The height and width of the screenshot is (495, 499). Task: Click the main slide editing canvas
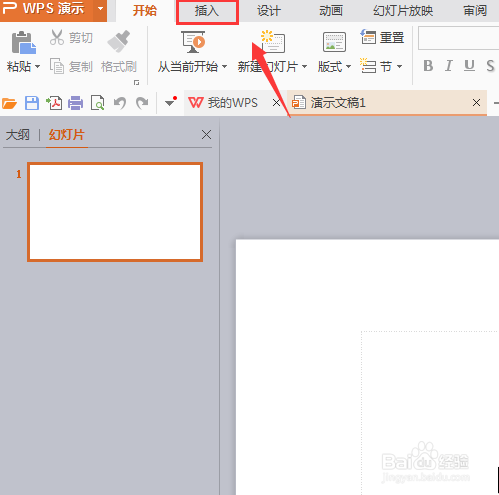tap(367, 367)
